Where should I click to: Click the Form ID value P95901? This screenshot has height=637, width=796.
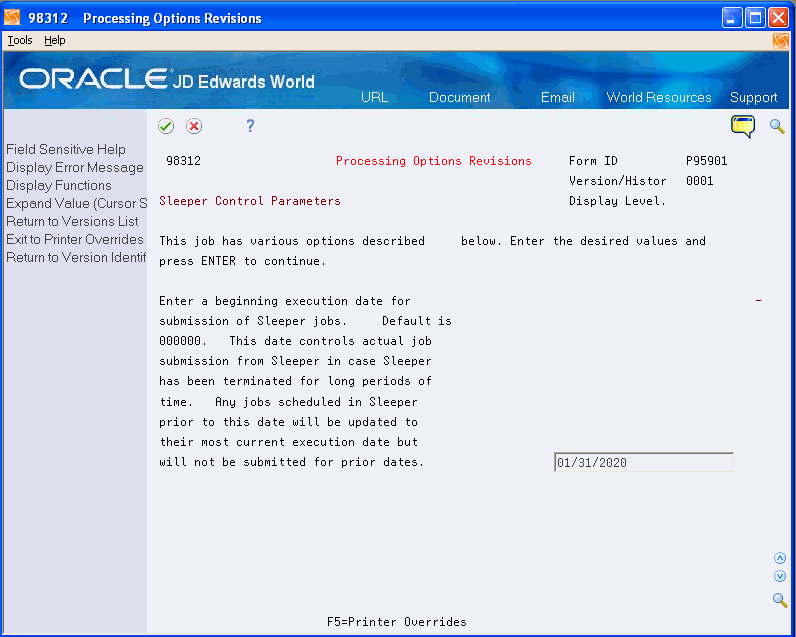(x=706, y=161)
